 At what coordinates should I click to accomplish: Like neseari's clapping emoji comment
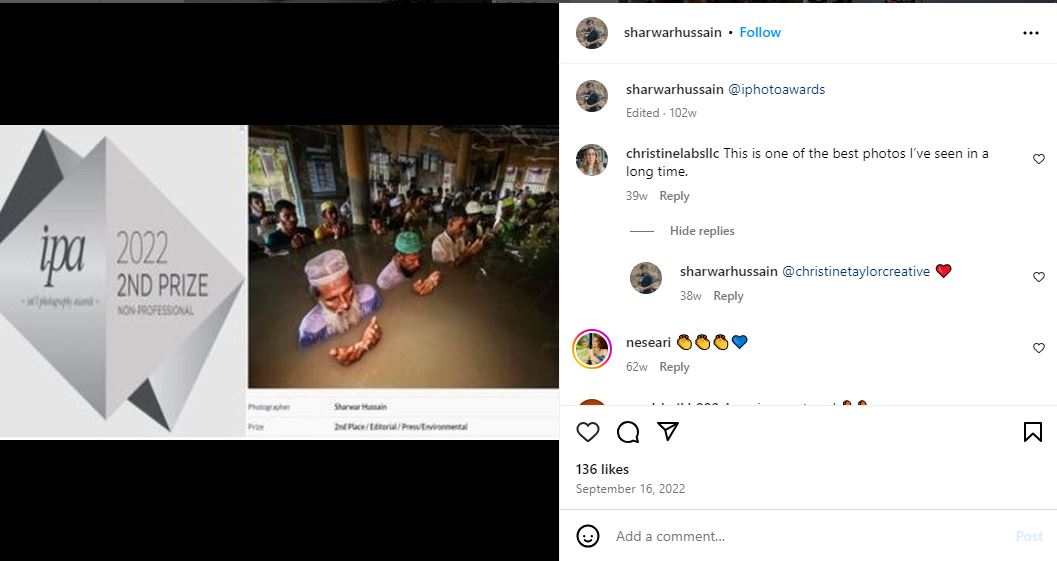tap(1038, 348)
